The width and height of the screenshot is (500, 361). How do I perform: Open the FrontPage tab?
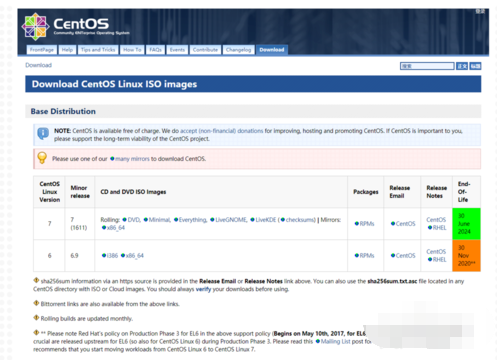(x=42, y=50)
